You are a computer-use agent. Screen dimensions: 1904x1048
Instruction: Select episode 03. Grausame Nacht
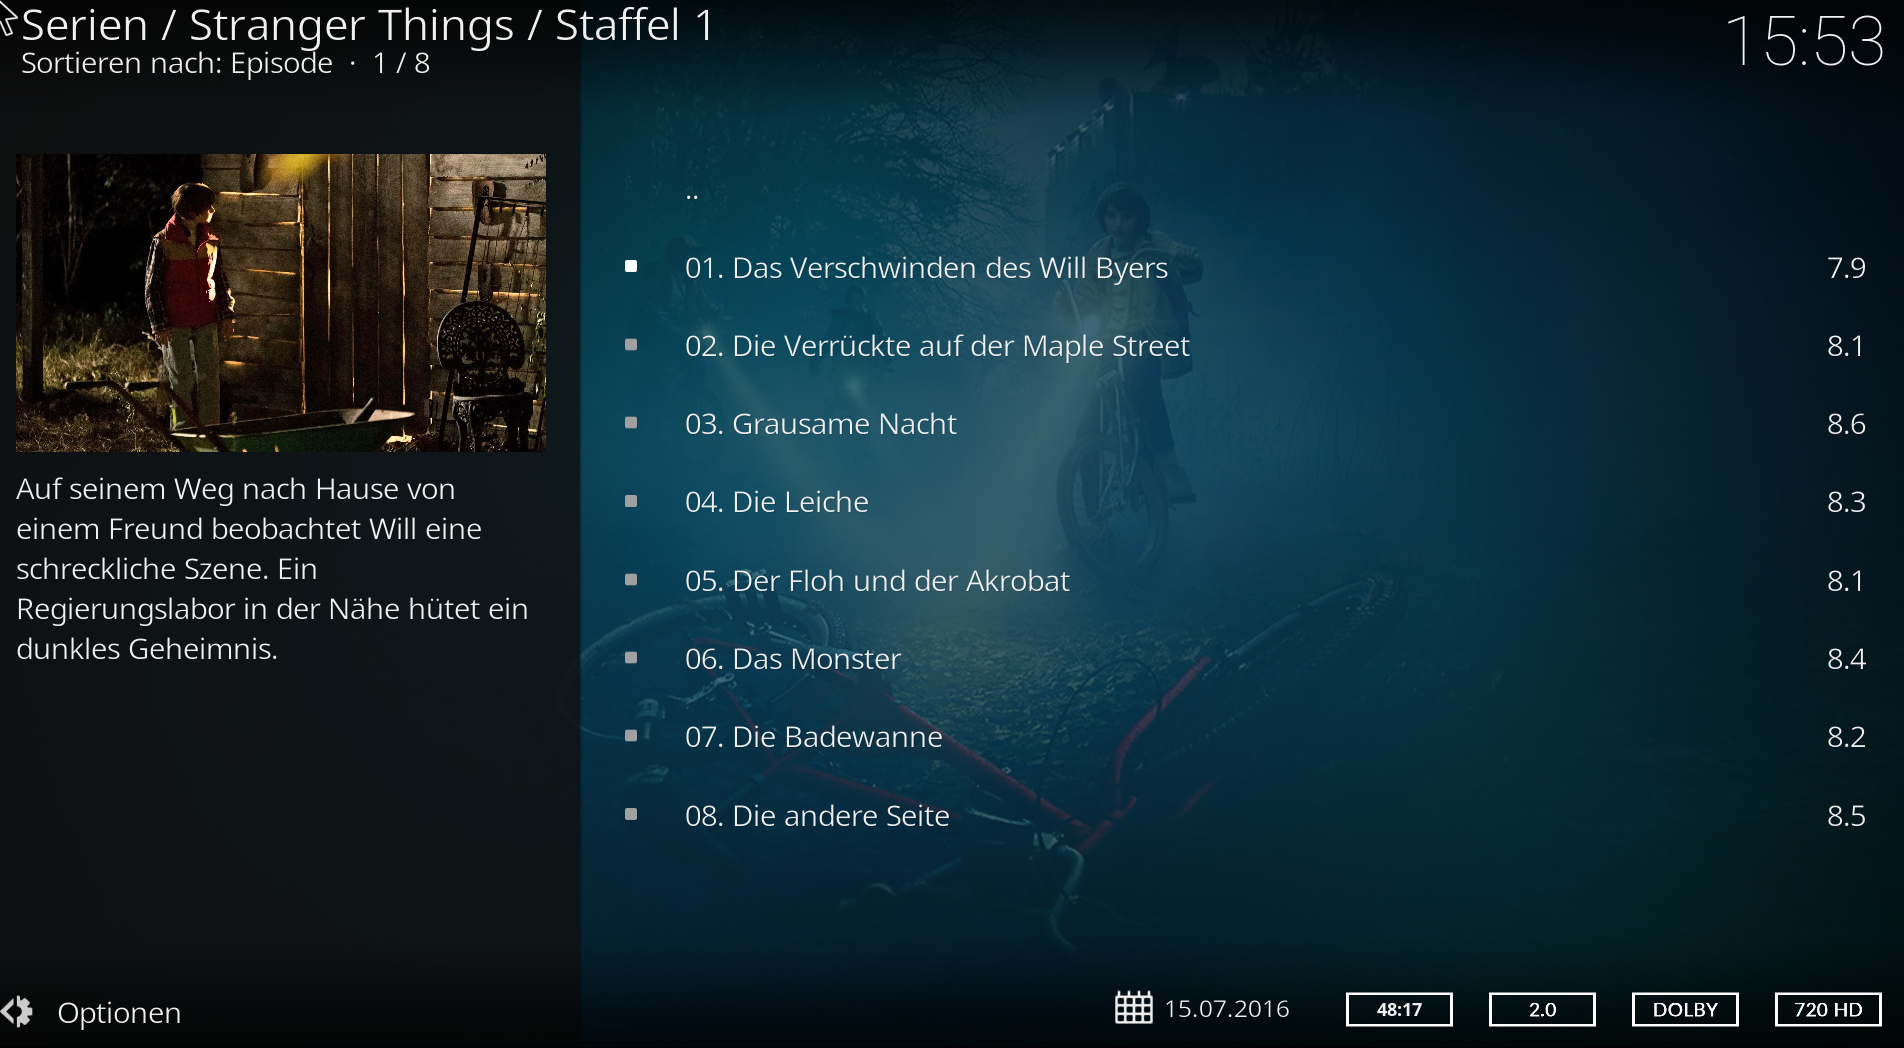(1242, 423)
